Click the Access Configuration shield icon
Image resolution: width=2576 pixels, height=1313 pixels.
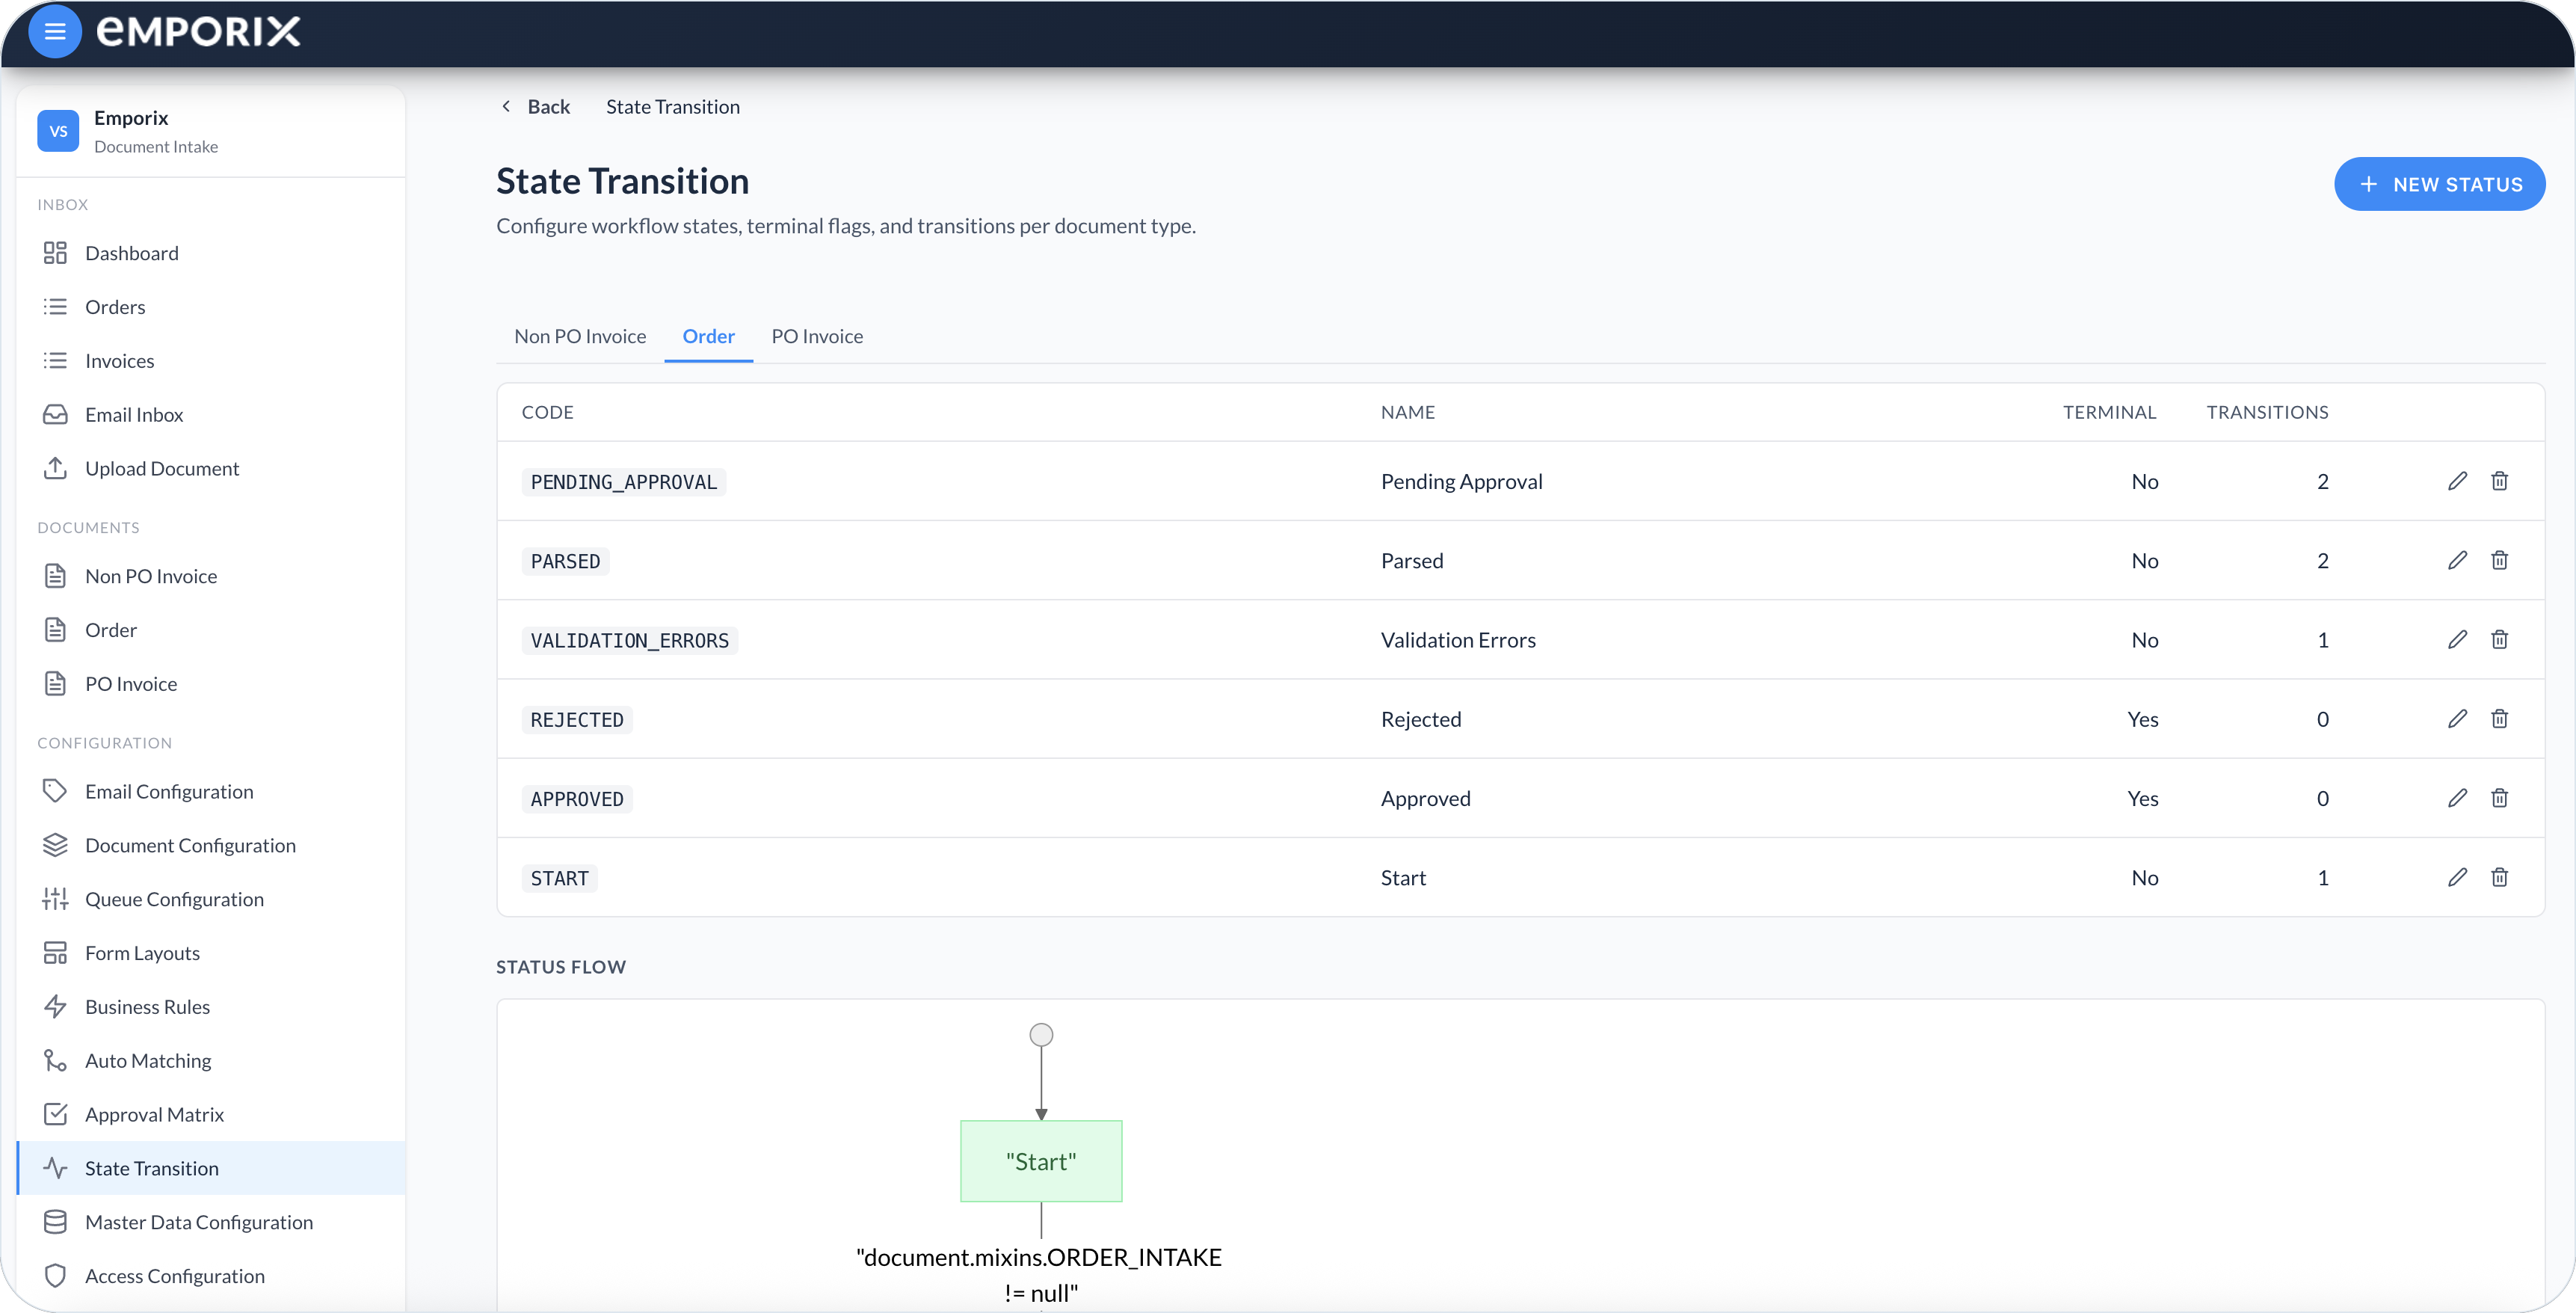click(55, 1276)
